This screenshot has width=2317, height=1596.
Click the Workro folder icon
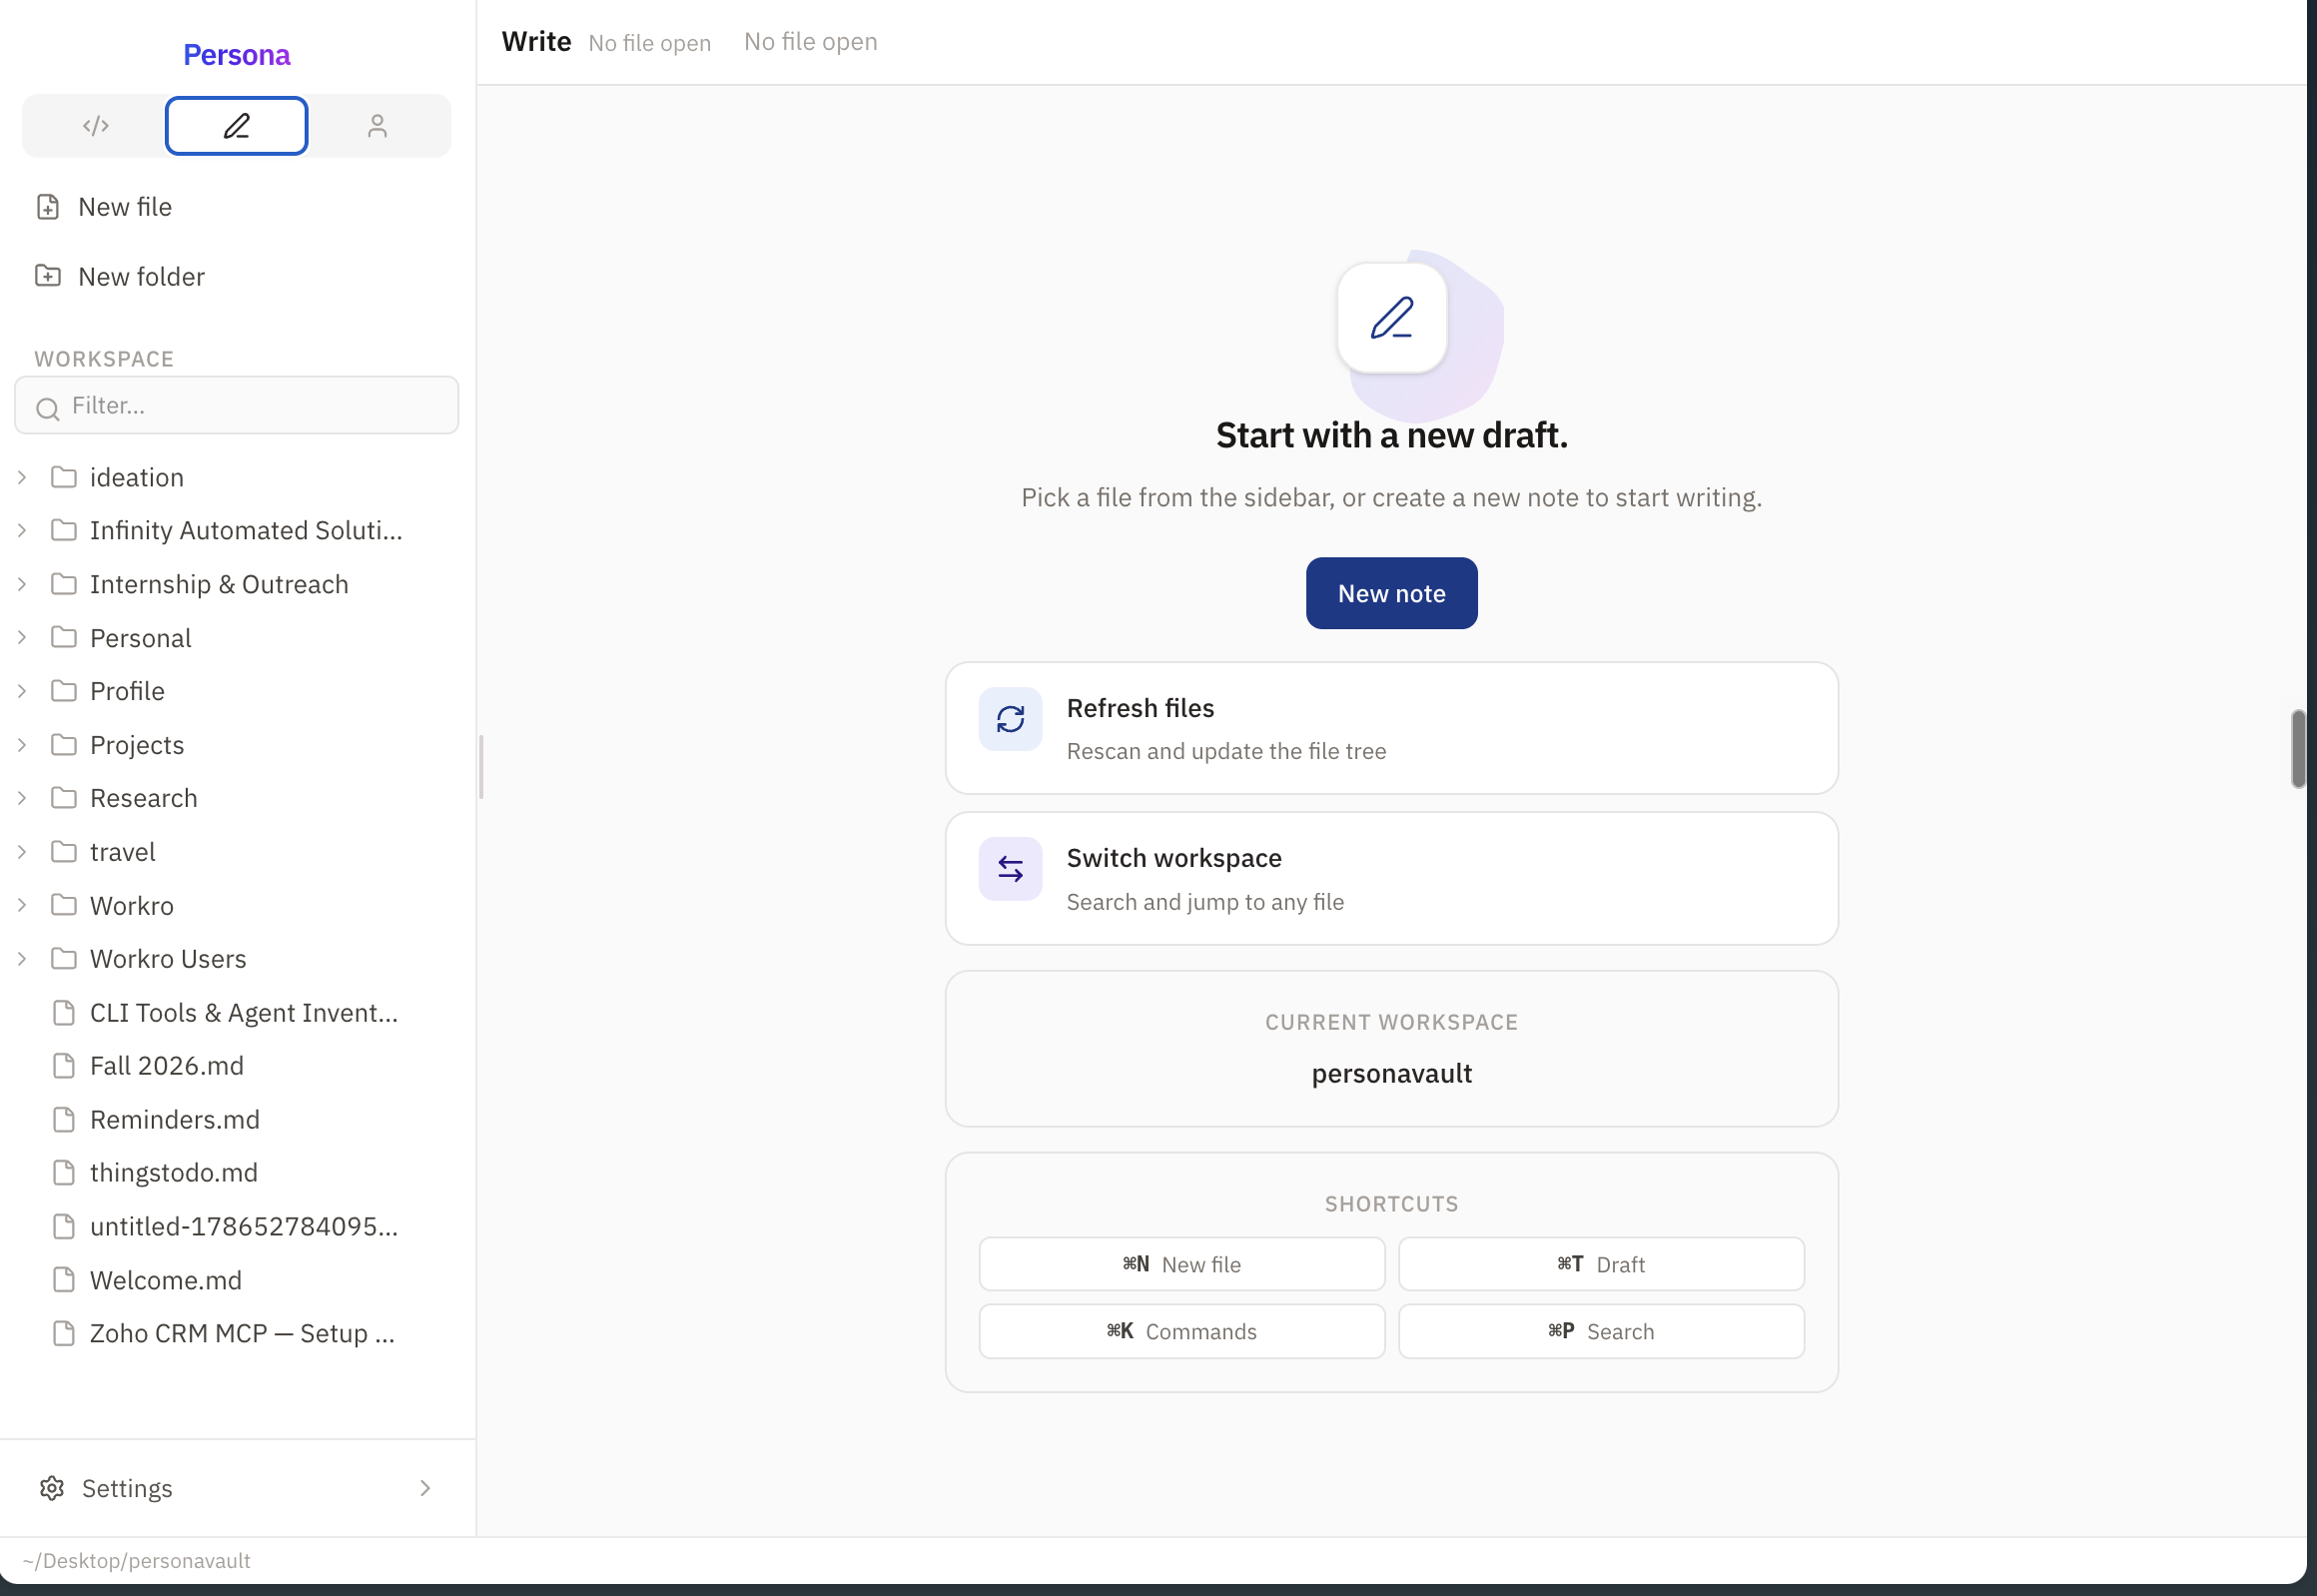(x=64, y=905)
